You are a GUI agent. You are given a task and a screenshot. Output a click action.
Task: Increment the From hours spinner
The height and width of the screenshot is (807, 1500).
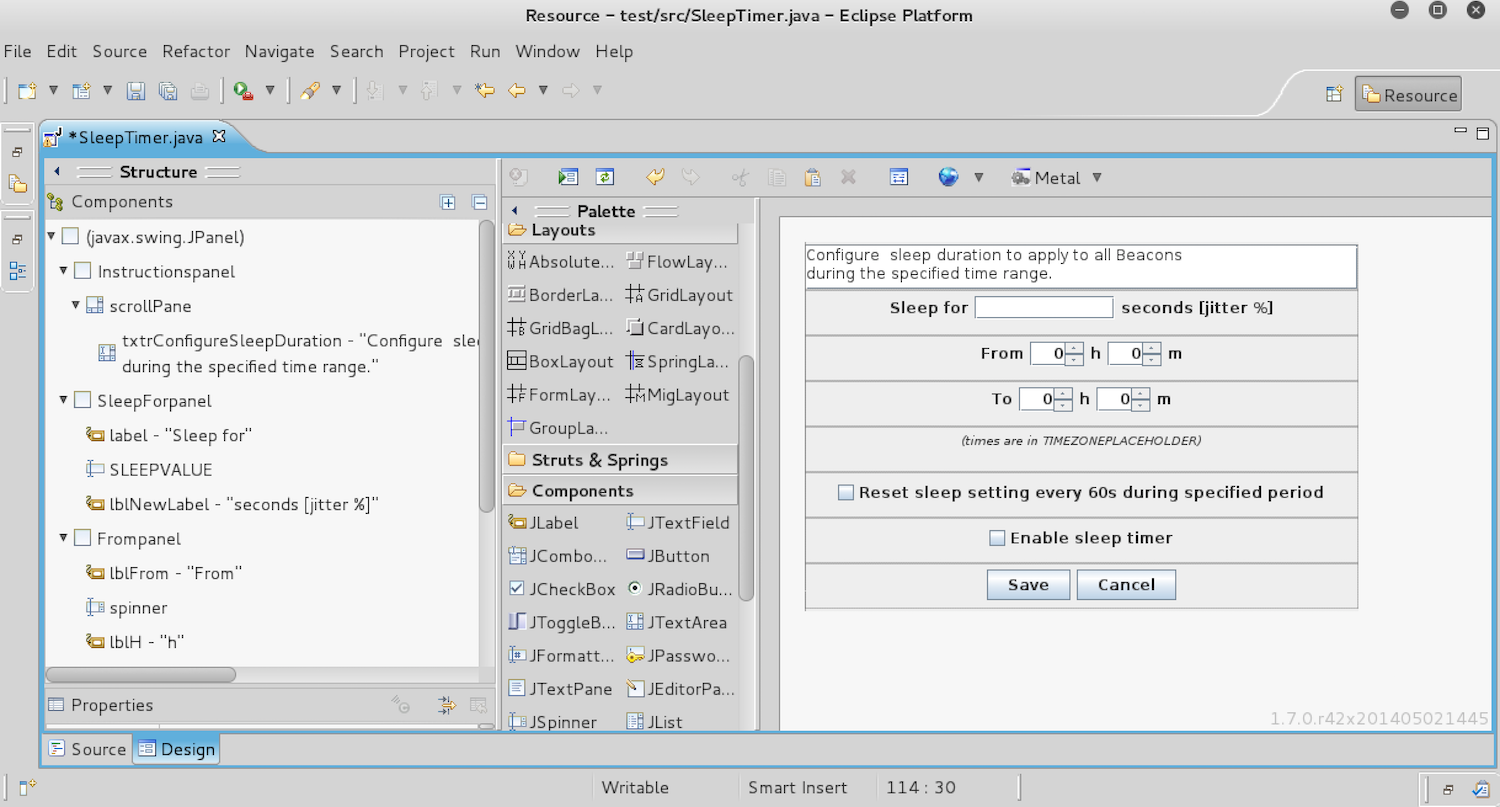click(x=1074, y=348)
